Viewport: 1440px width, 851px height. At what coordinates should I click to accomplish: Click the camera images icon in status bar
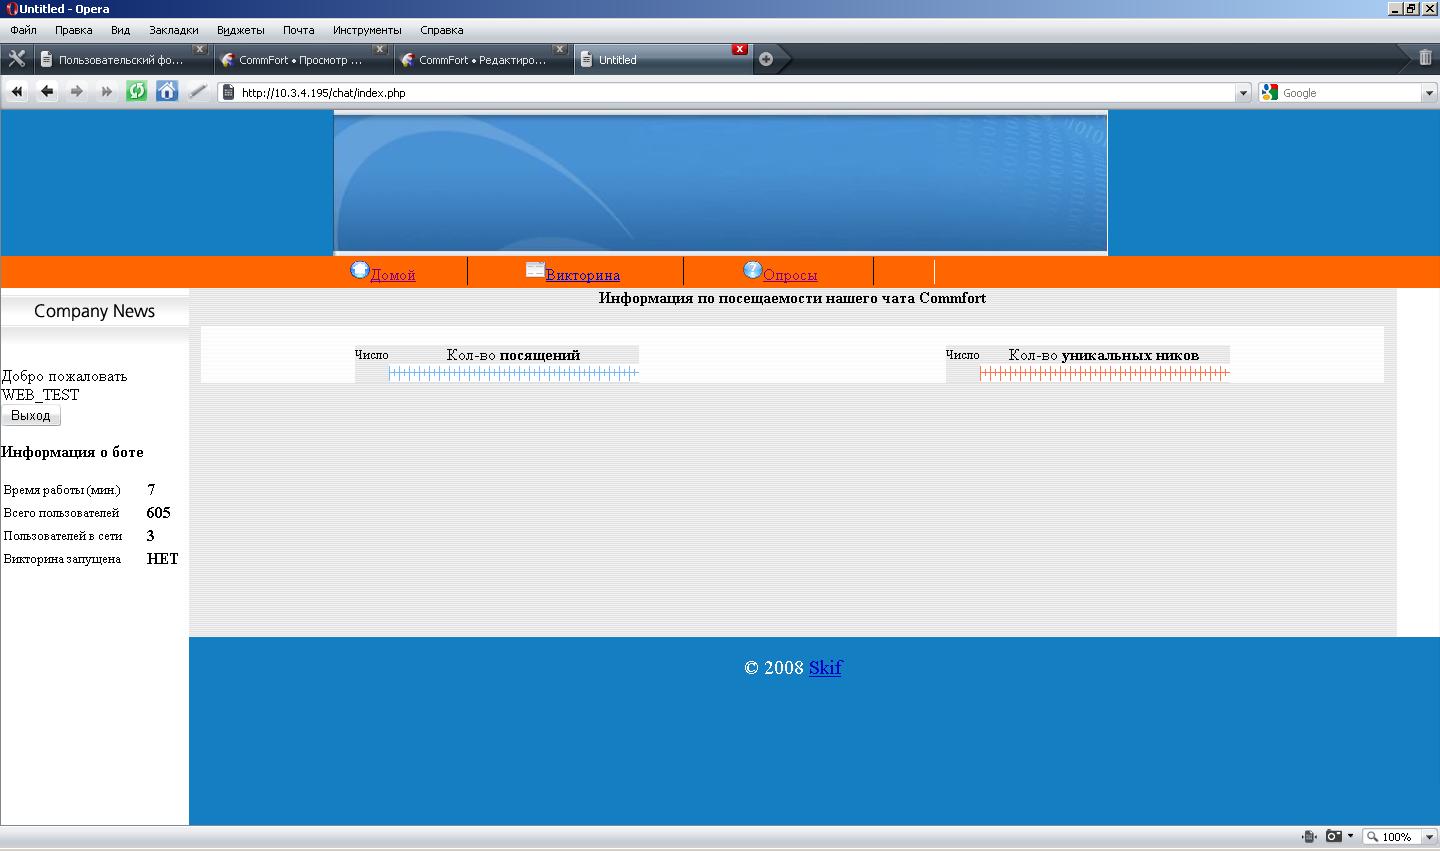click(1334, 836)
